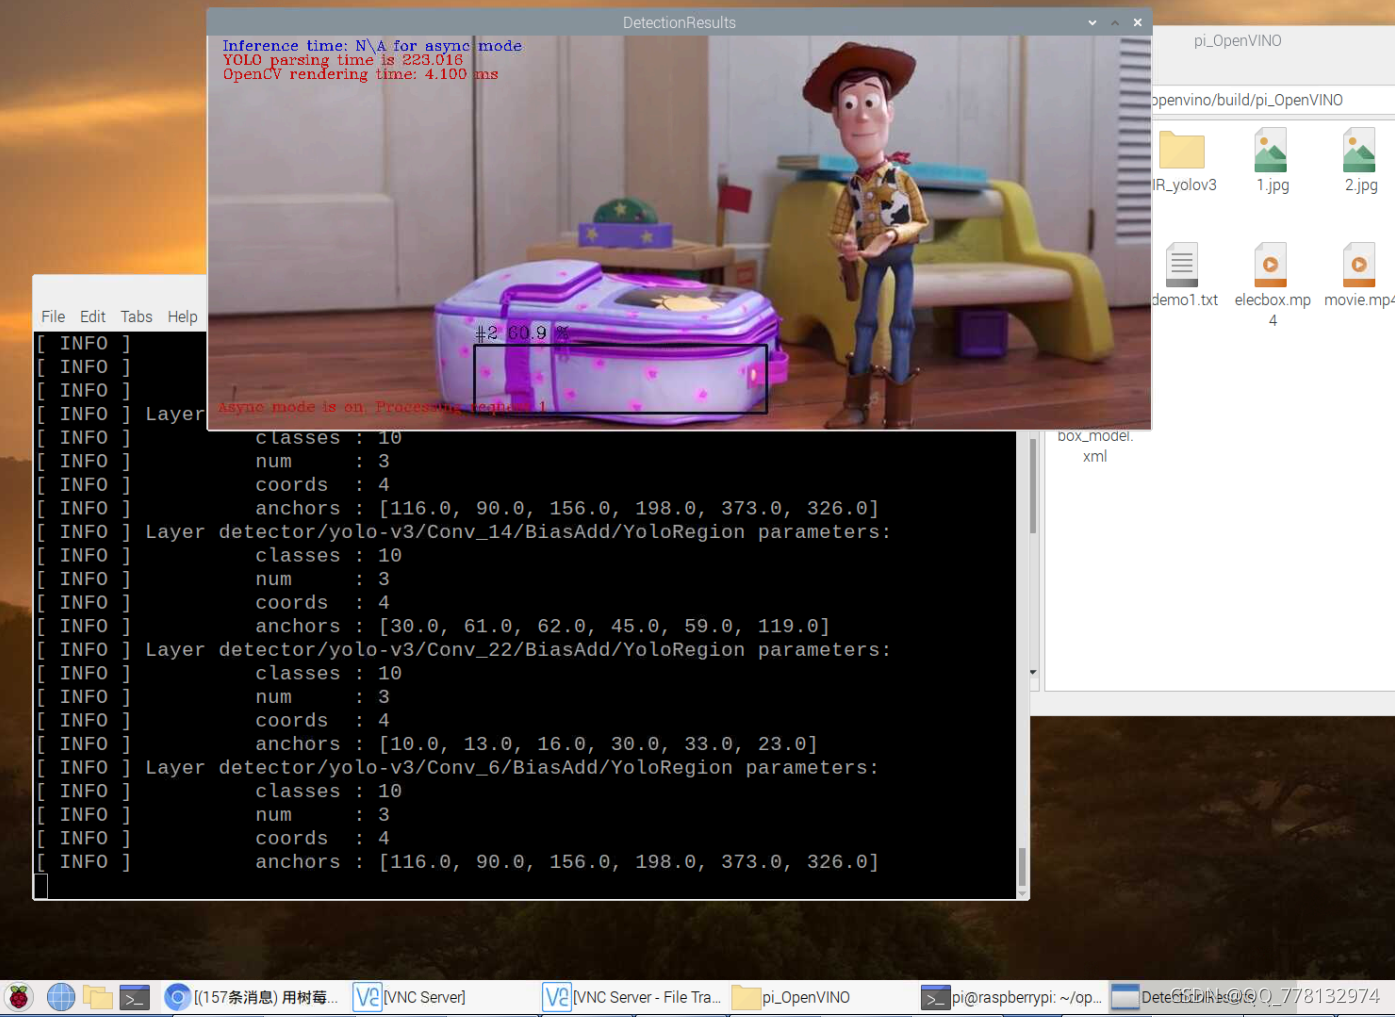Open terminal Help menu
The height and width of the screenshot is (1017, 1395).
click(182, 317)
